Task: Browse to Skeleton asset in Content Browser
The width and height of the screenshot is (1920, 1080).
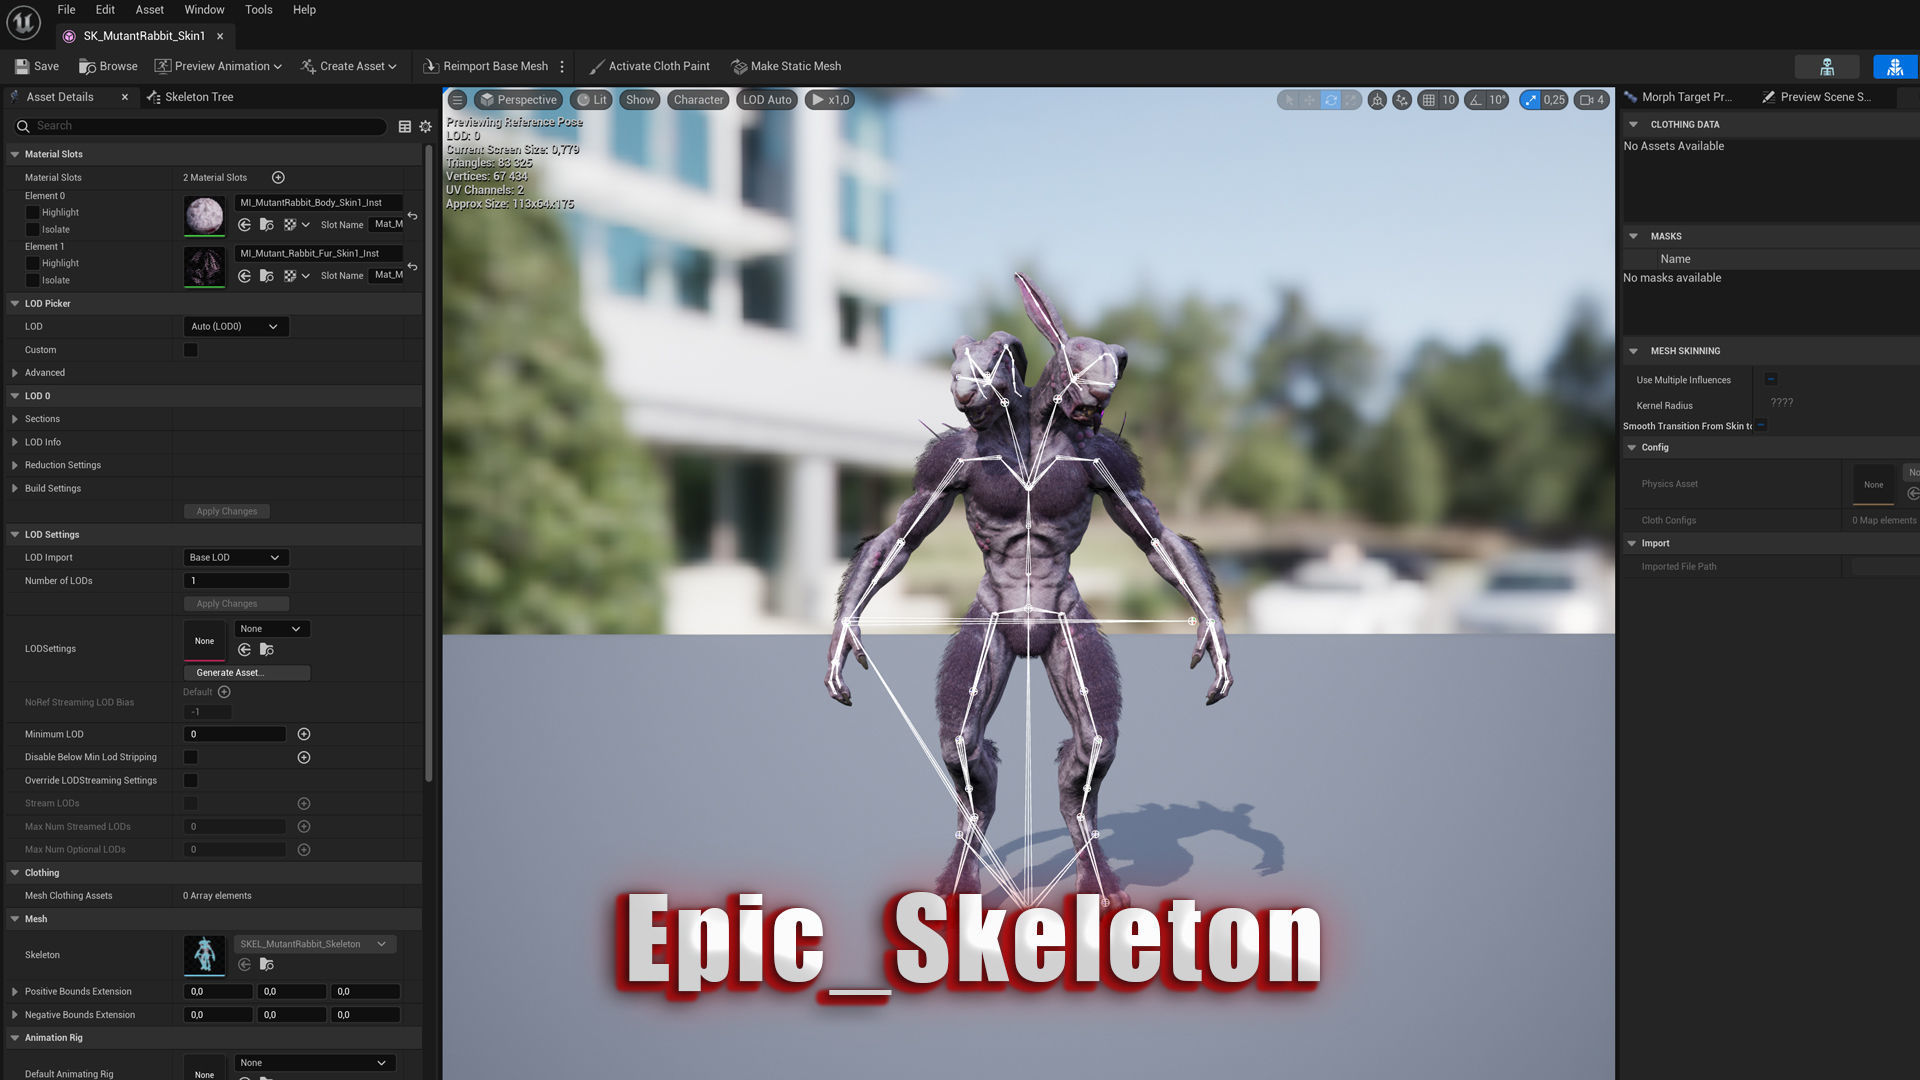Action: click(267, 965)
